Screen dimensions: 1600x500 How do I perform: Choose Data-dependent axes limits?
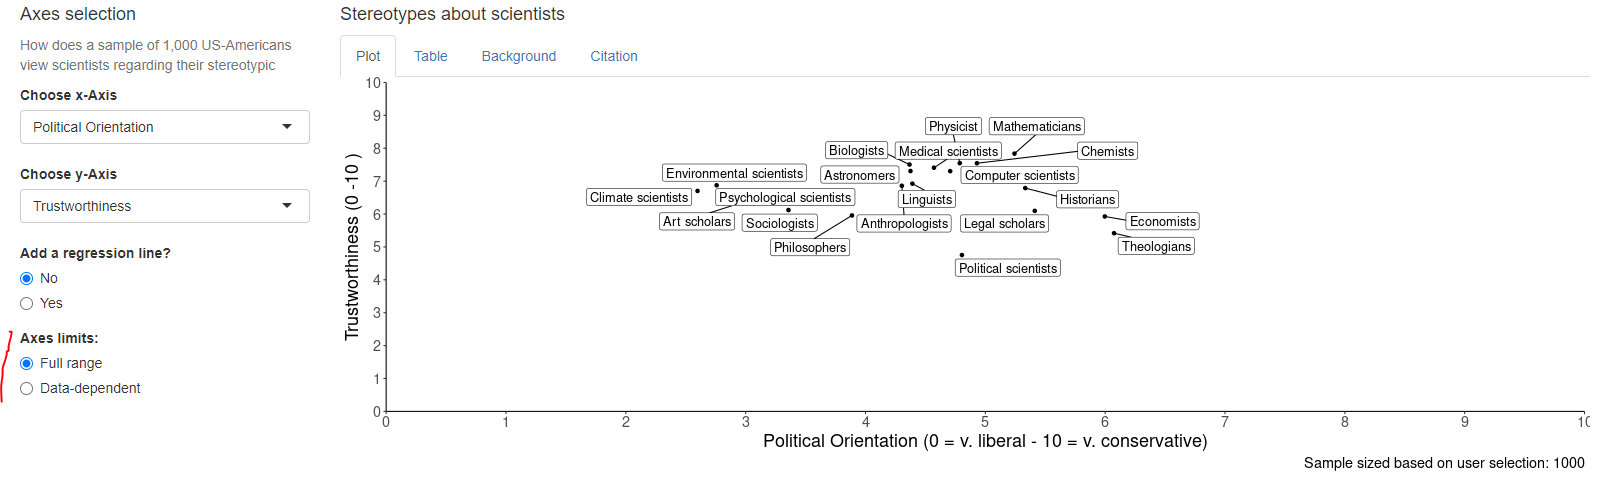27,388
